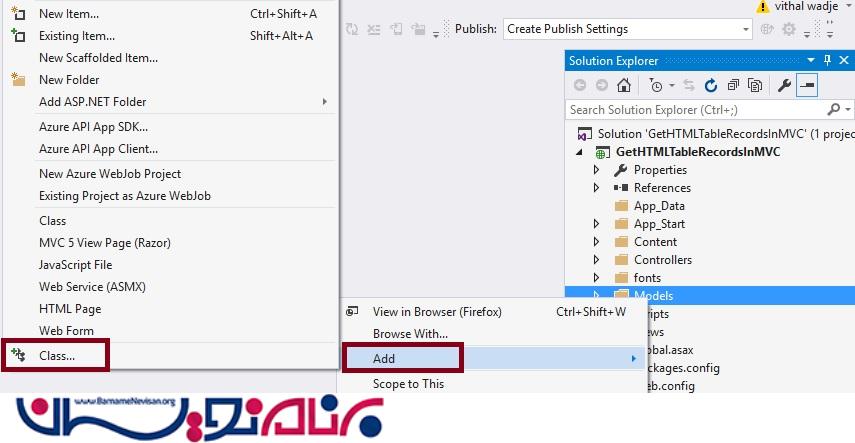Click the Show All Files icon

point(755,85)
